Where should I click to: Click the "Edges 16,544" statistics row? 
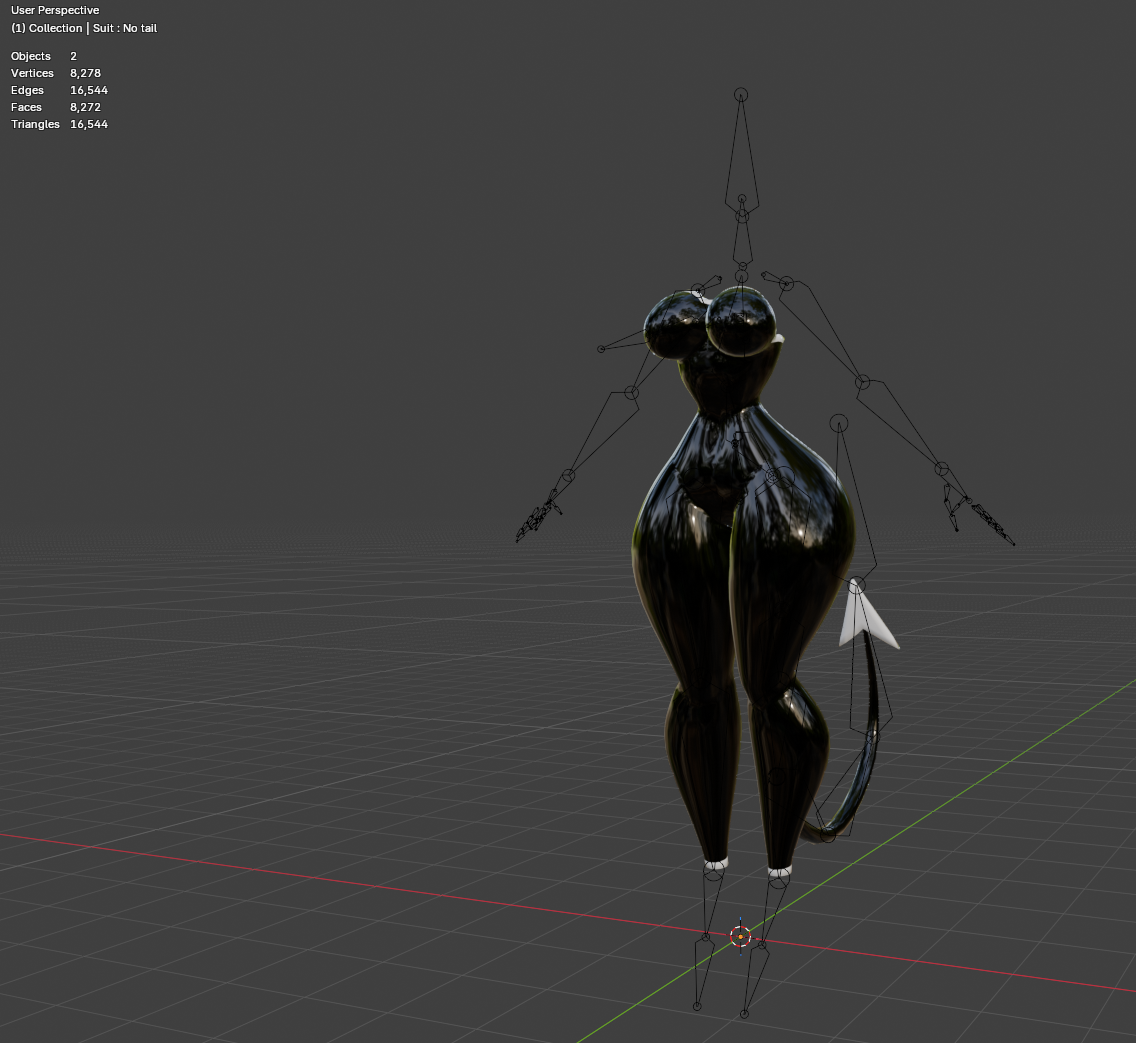[59, 90]
